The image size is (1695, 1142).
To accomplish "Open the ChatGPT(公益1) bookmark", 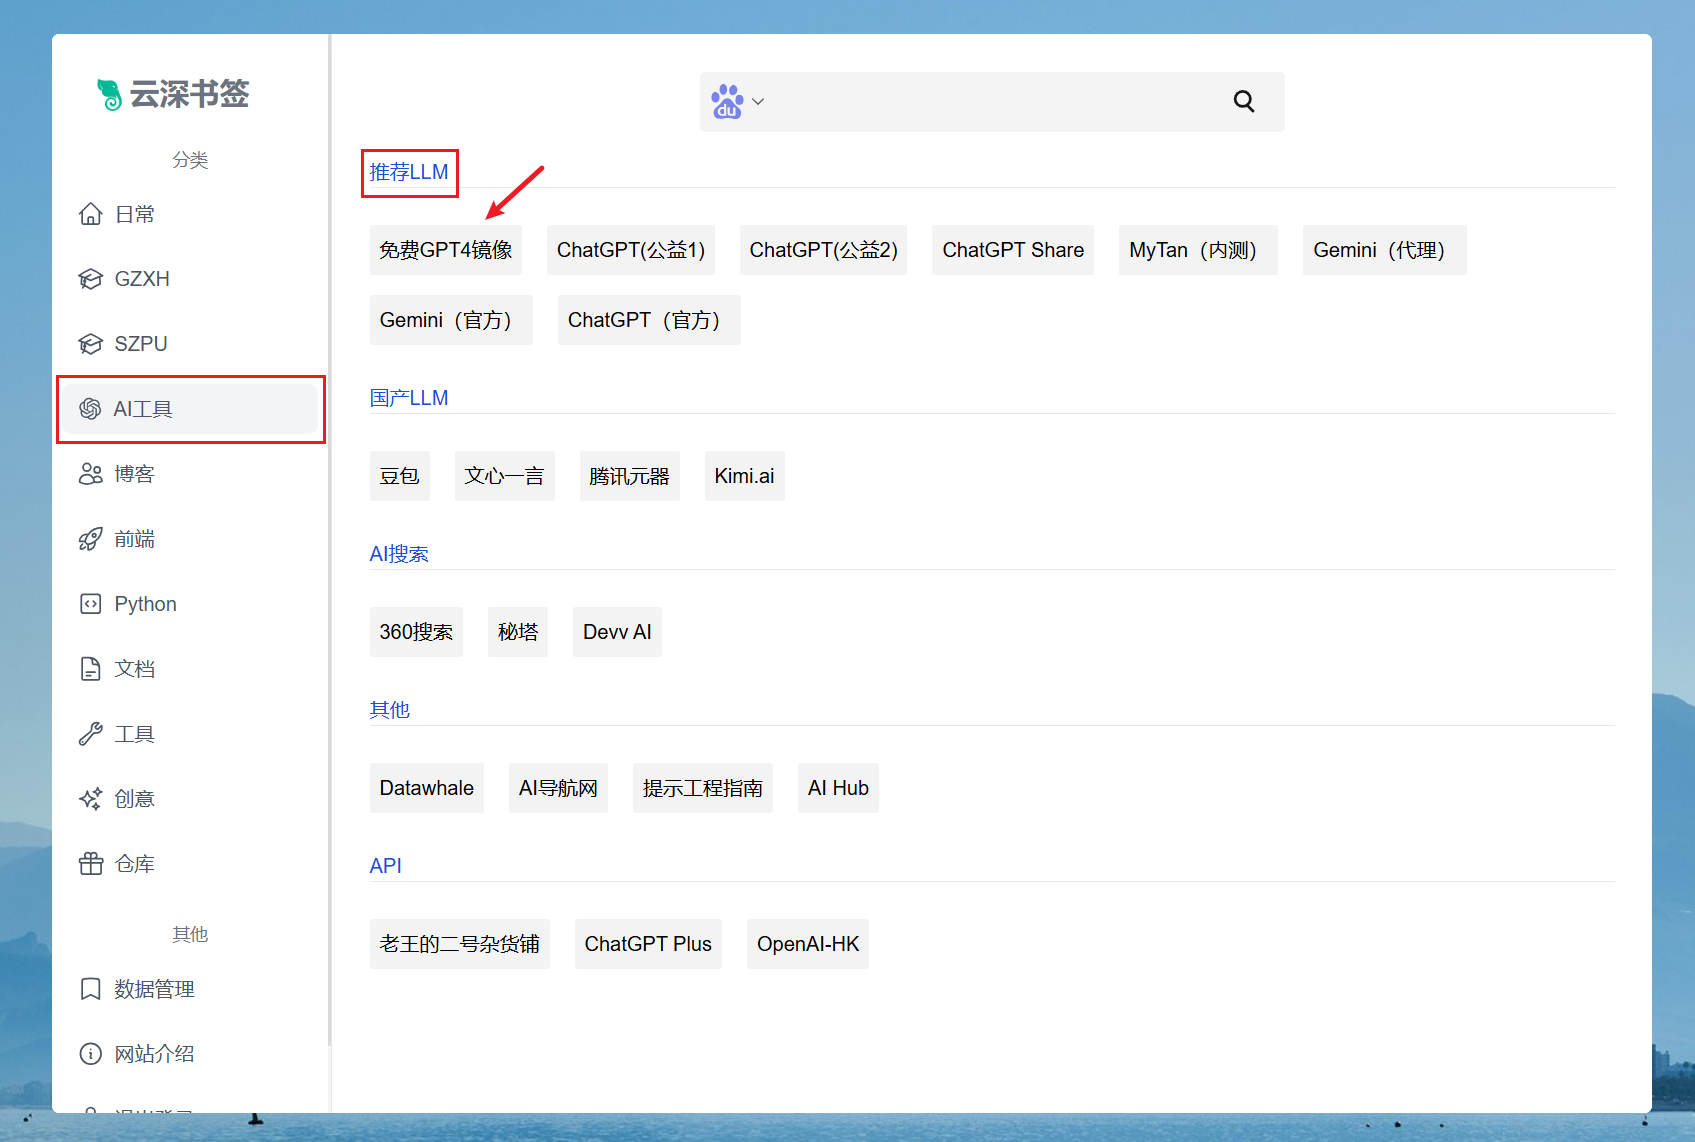I will tap(631, 250).
